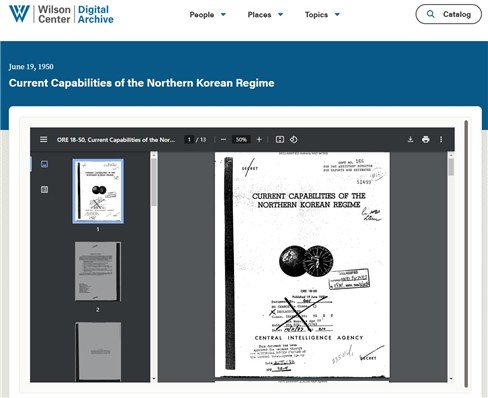Go to the Wilson Center Digital Archive home
488x398 pixels.
point(61,14)
